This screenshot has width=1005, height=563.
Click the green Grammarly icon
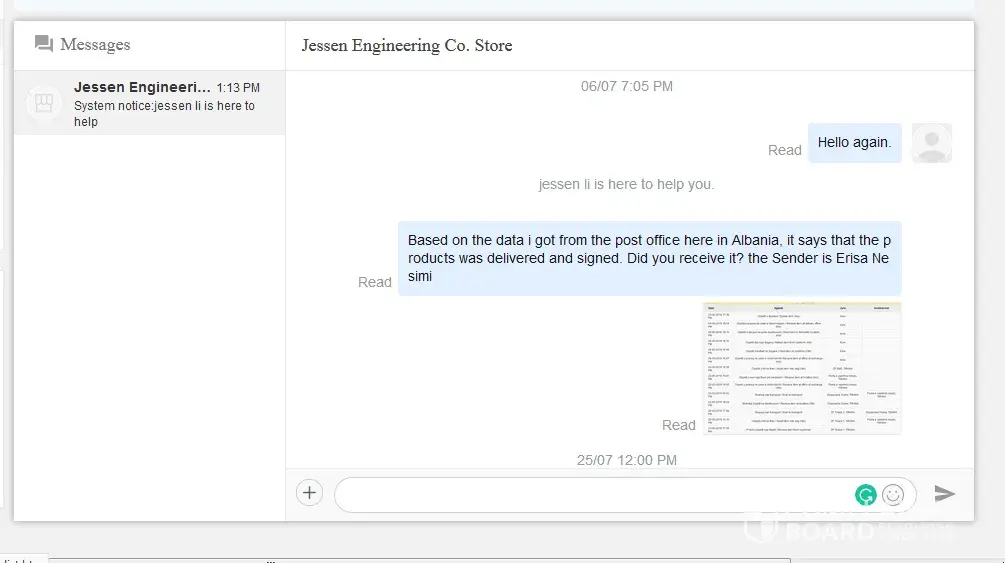pos(865,494)
